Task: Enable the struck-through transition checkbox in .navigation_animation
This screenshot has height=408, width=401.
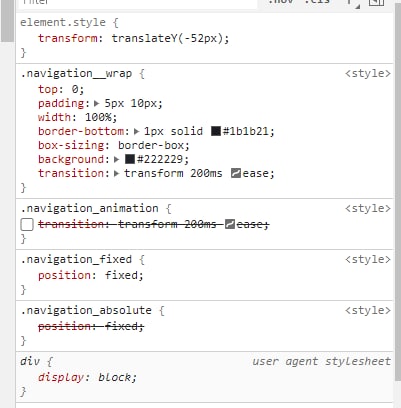Action: (27, 224)
